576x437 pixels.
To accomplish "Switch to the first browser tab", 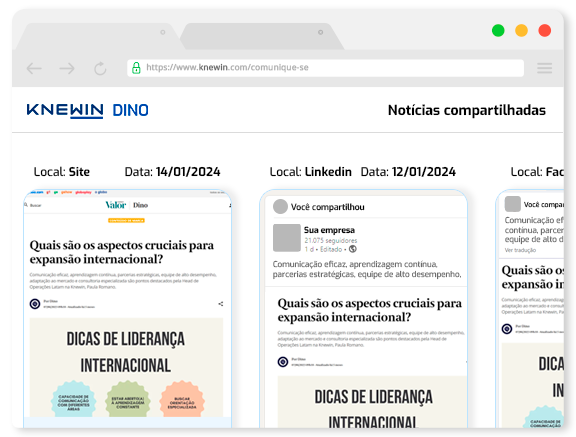I will click(x=97, y=36).
